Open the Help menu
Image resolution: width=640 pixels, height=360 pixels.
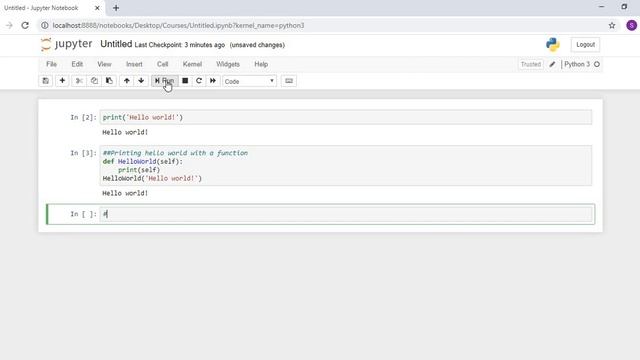[261, 64]
